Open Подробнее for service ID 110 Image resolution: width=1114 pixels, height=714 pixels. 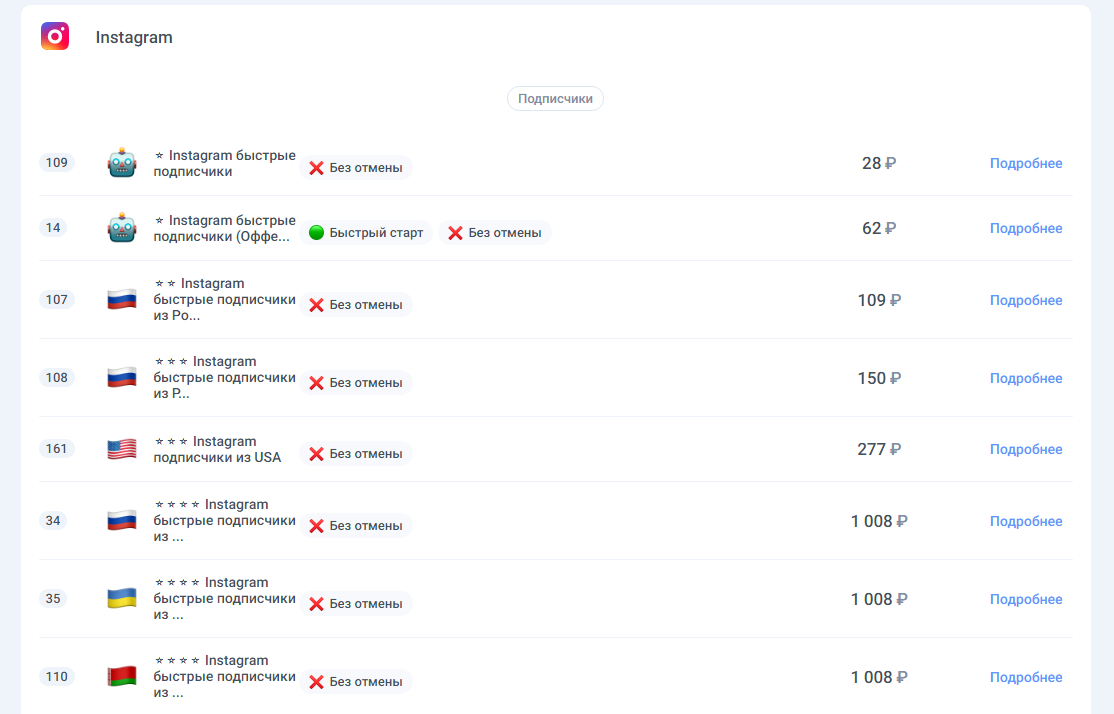(x=1026, y=678)
